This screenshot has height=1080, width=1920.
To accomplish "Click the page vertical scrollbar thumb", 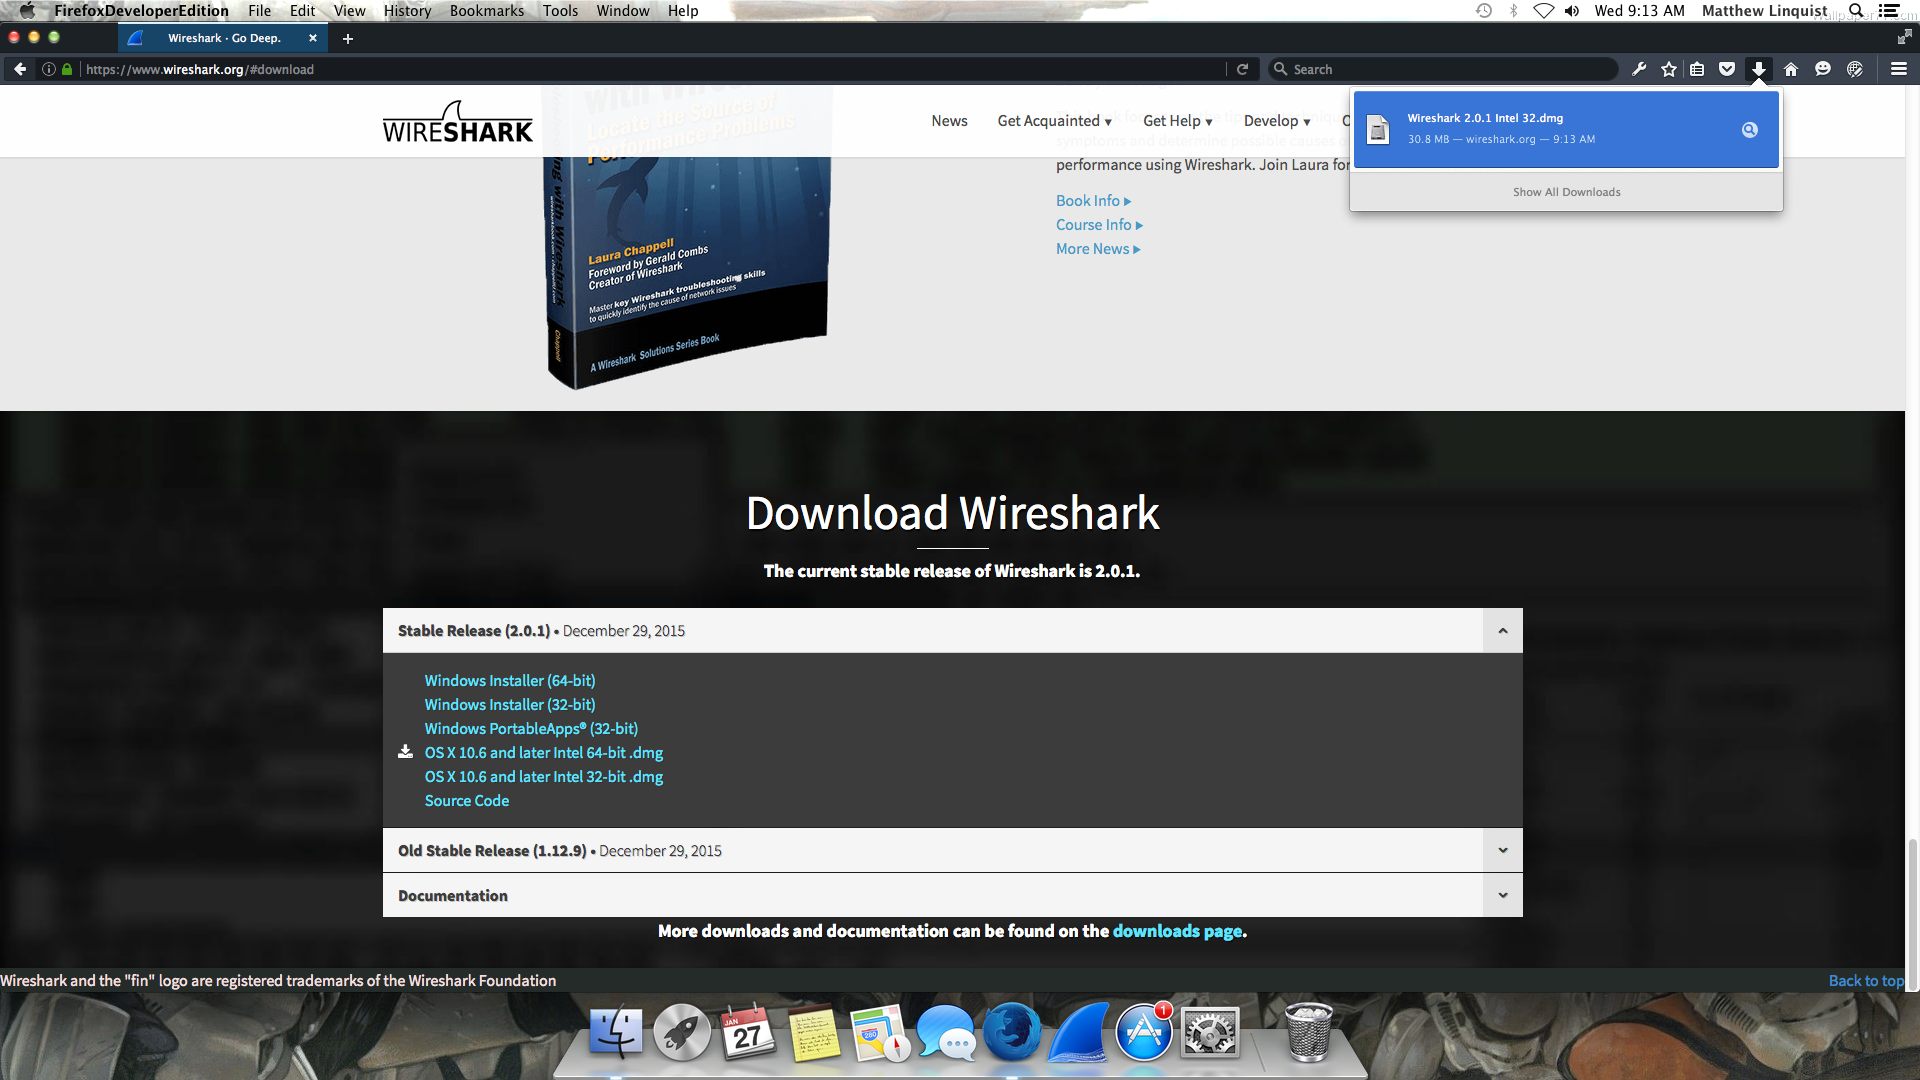I will point(1912,914).
